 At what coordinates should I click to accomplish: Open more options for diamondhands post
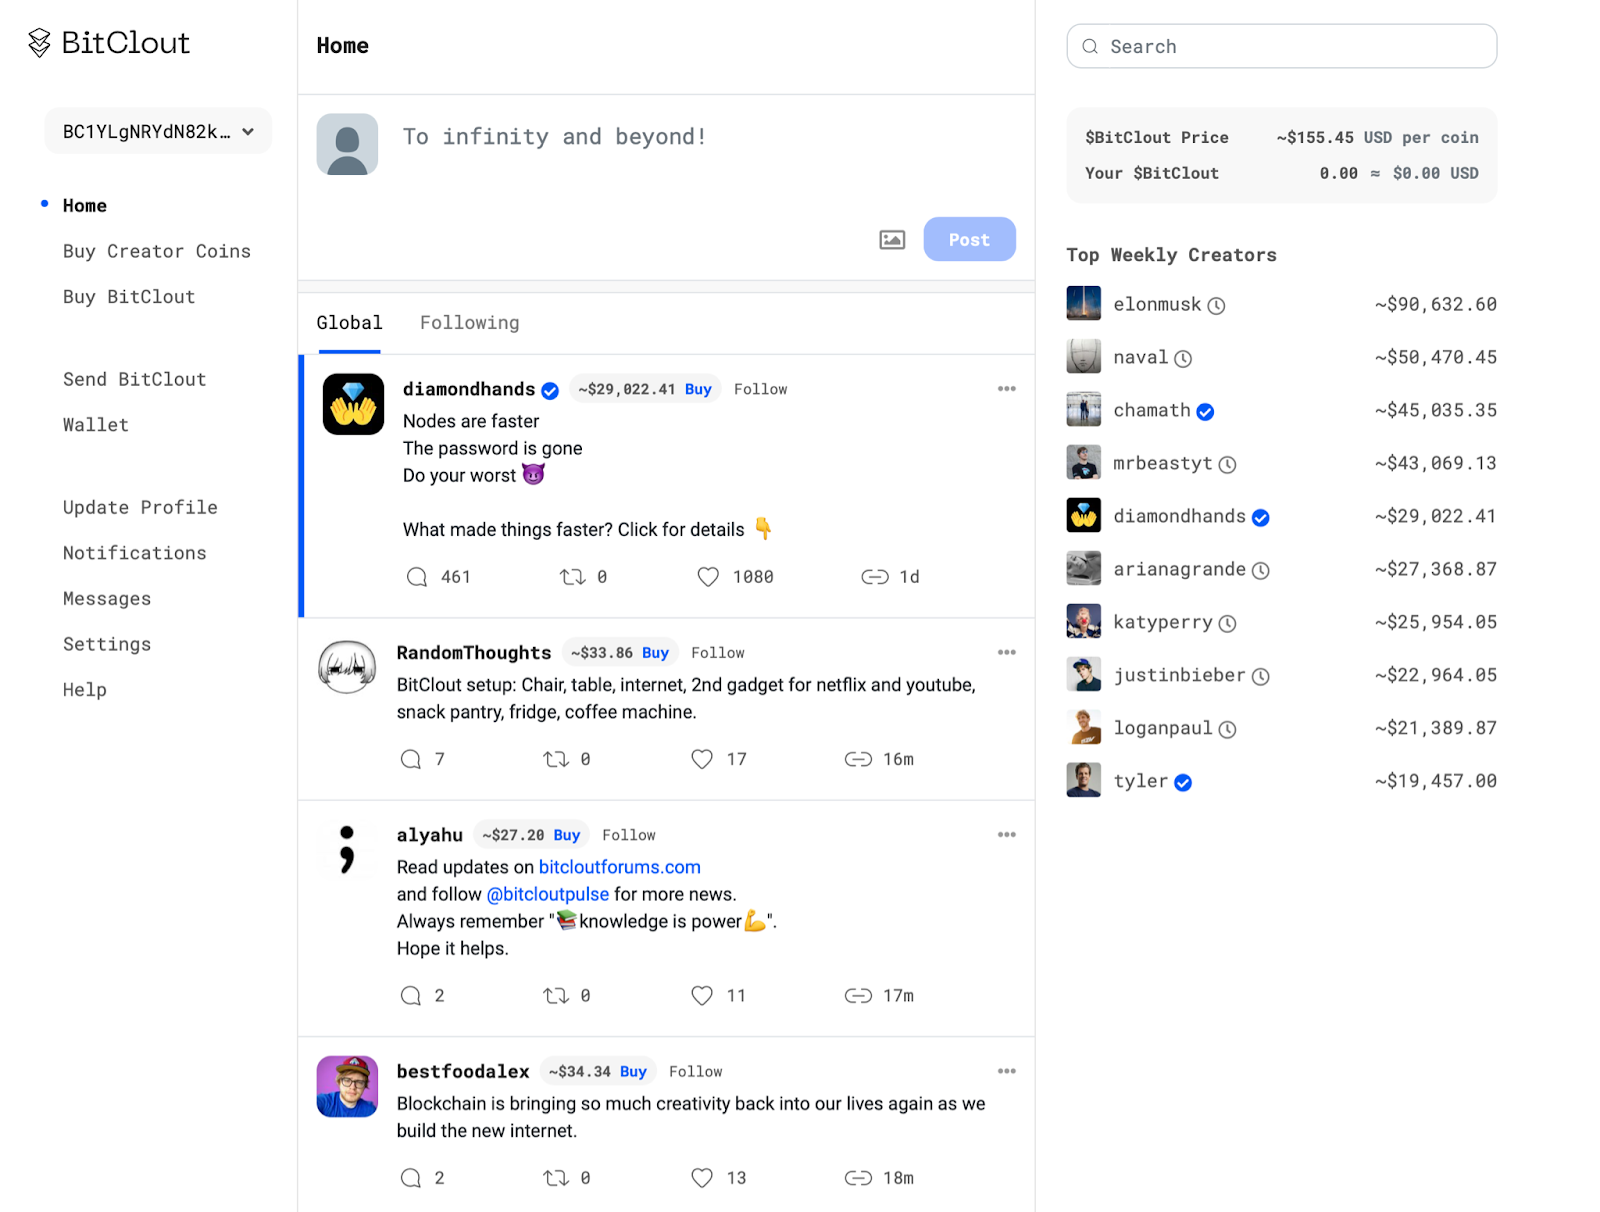pyautogui.click(x=1006, y=389)
